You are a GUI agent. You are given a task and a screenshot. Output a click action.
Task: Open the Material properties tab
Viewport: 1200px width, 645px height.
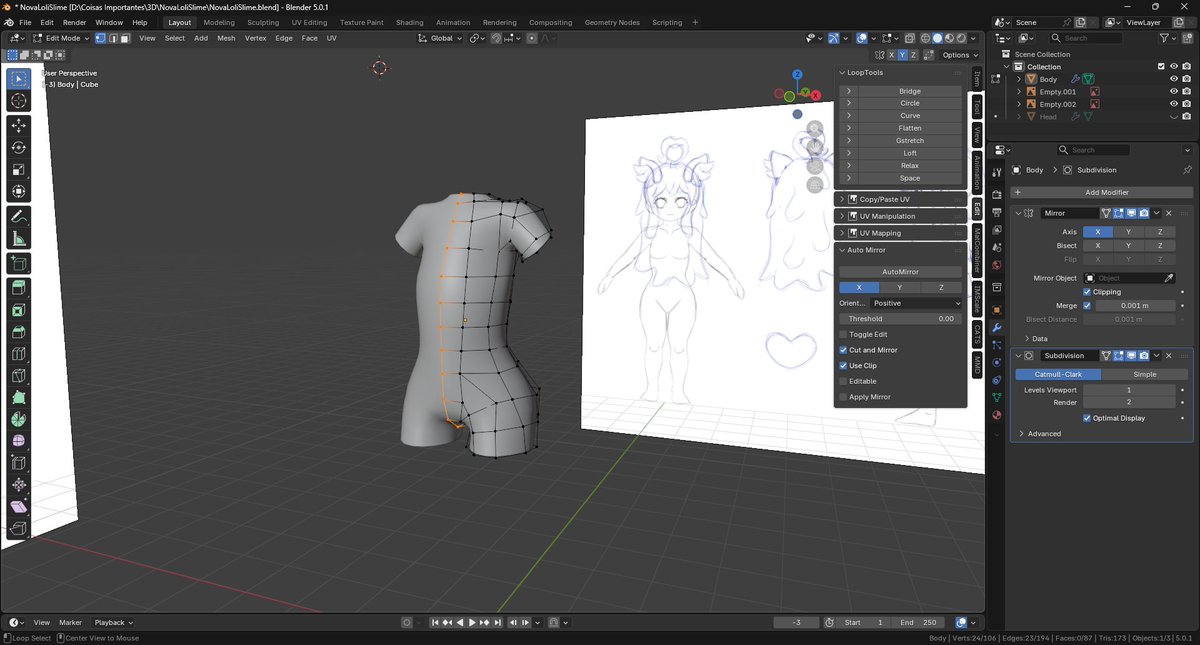pos(997,415)
